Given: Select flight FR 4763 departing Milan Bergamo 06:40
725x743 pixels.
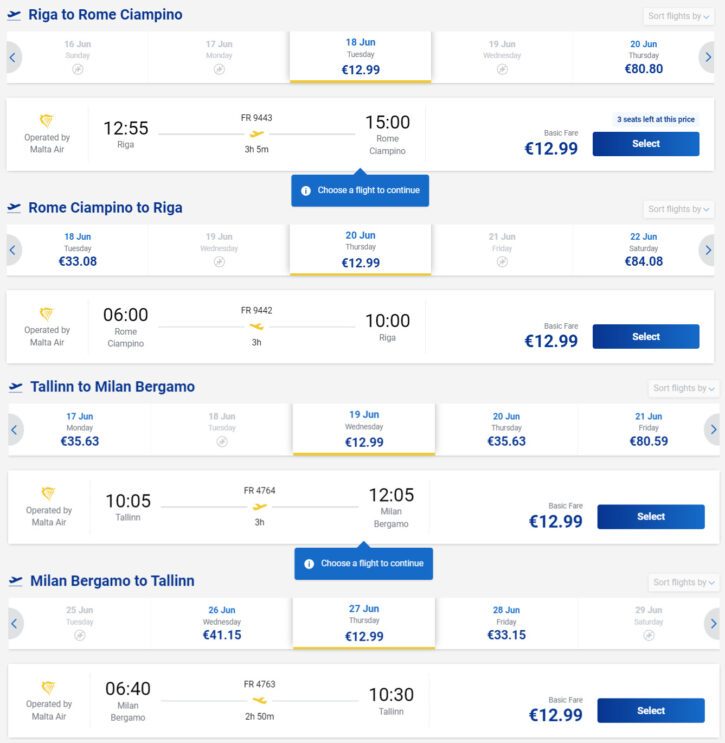Looking at the screenshot, I should (651, 710).
